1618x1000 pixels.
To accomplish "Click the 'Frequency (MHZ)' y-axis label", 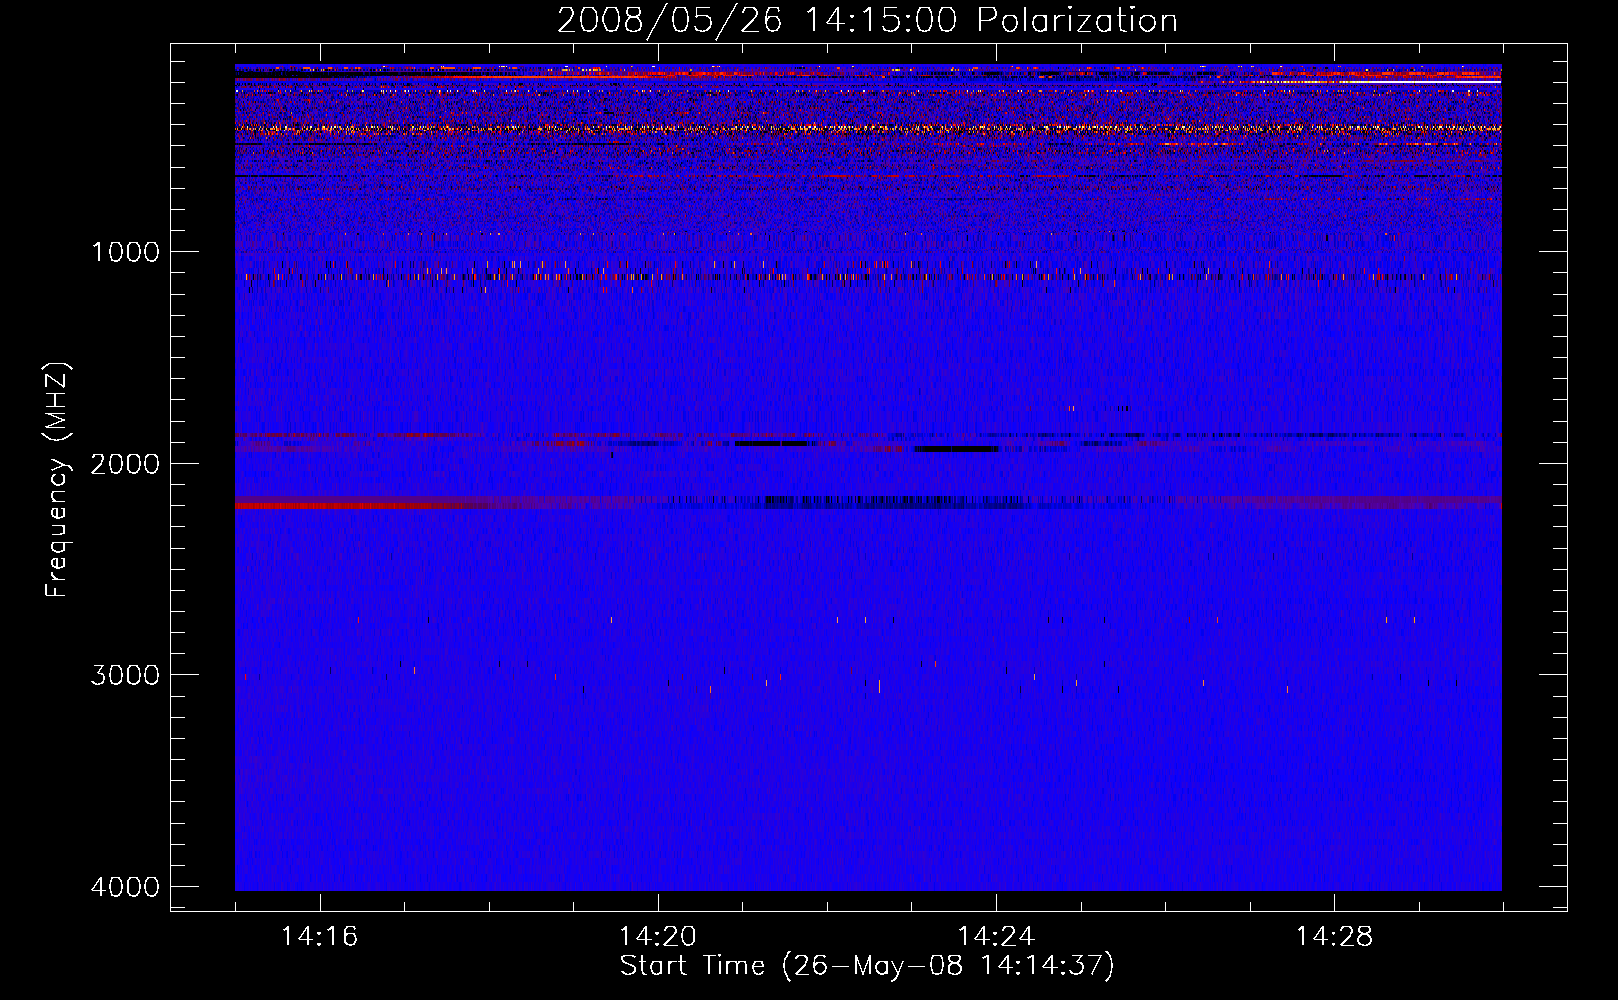I will 57,480.
